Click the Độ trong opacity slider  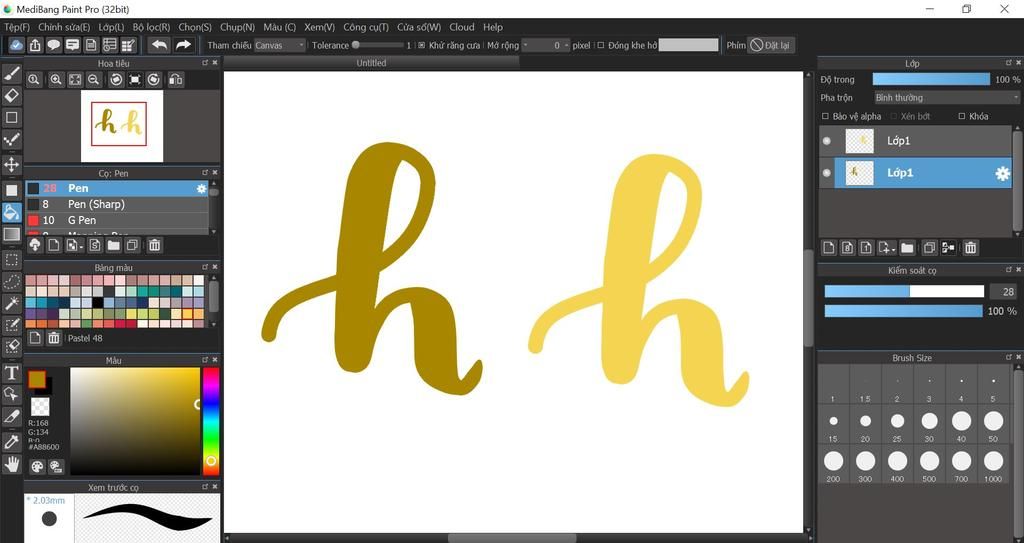tap(931, 79)
